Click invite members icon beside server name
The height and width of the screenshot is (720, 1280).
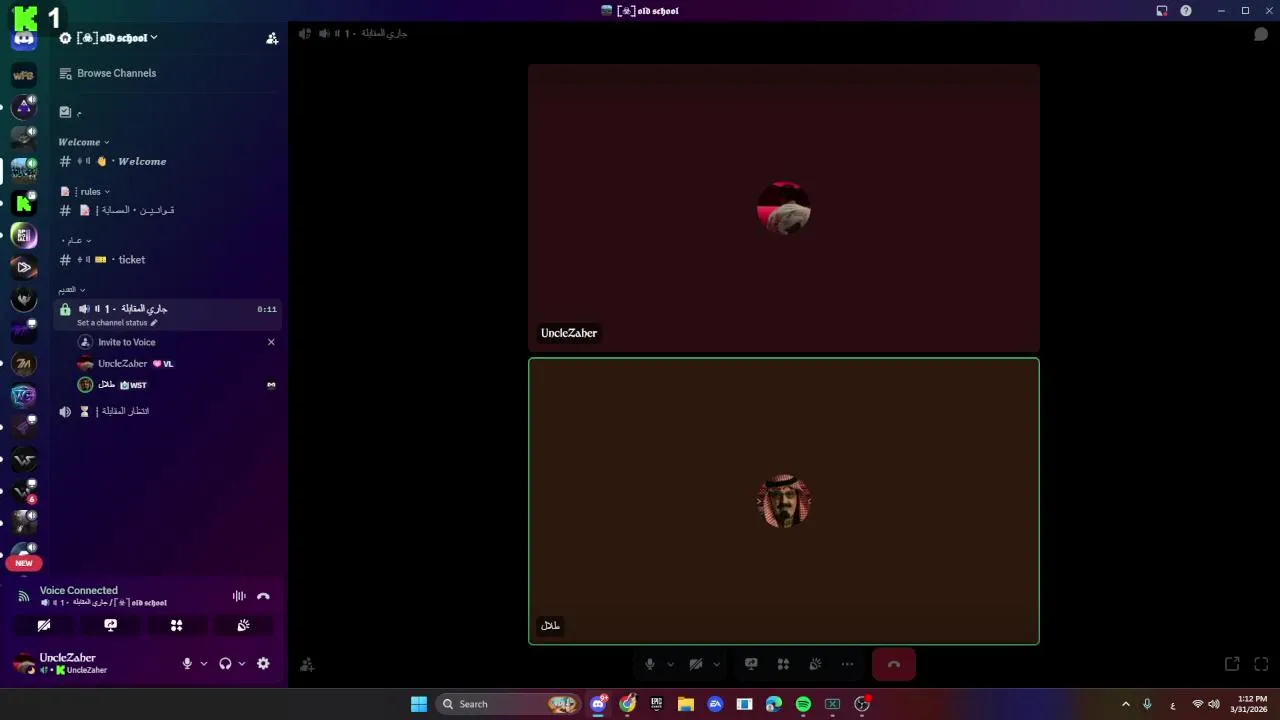tap(272, 38)
